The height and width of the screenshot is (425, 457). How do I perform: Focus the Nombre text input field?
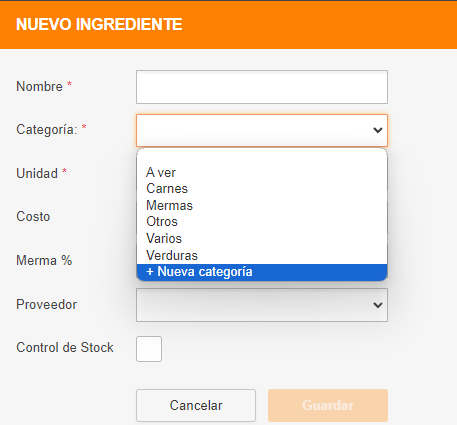click(x=262, y=87)
